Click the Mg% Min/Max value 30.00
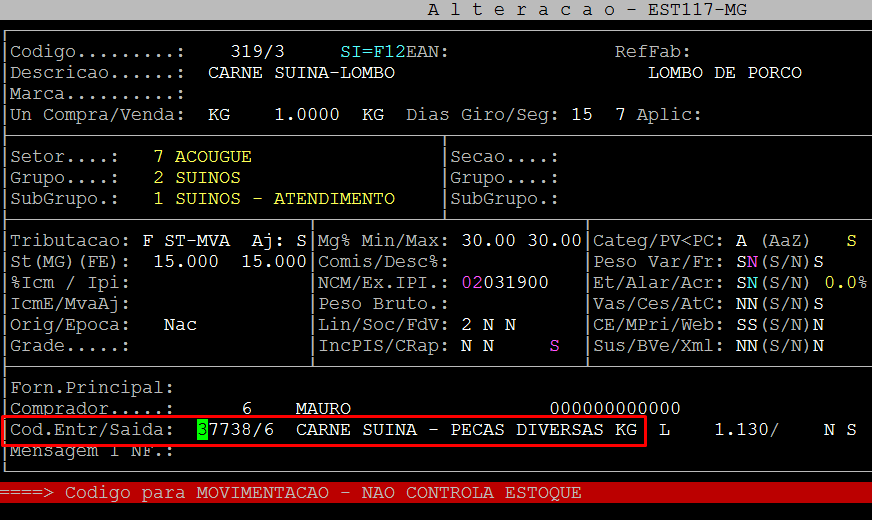 488,241
